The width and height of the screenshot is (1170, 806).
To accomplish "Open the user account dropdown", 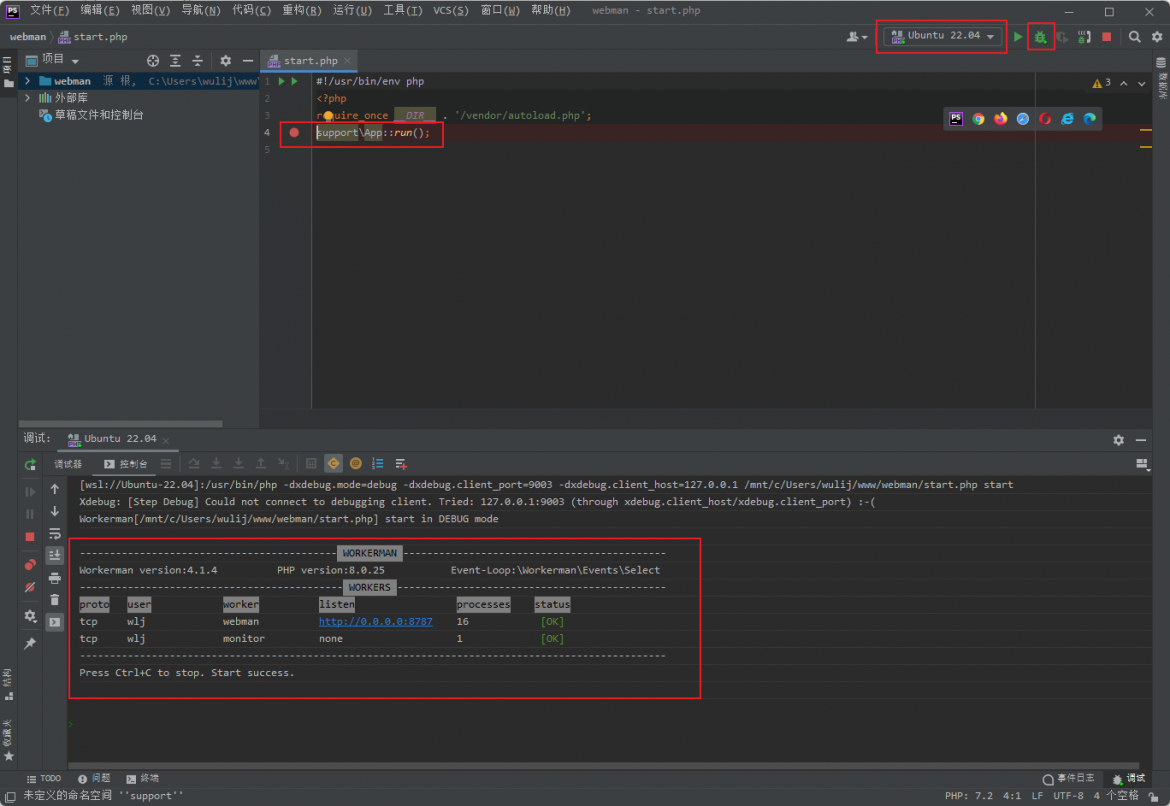I will (857, 37).
